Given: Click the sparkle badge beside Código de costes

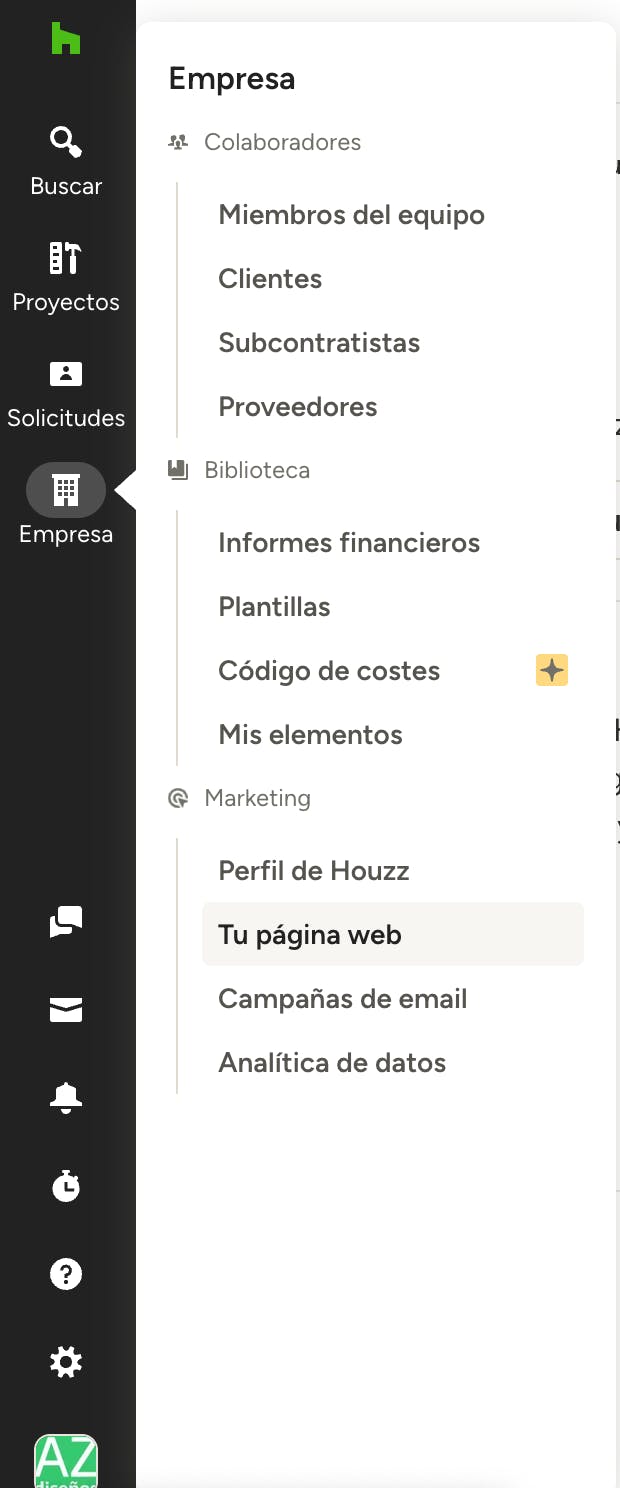Looking at the screenshot, I should (552, 670).
